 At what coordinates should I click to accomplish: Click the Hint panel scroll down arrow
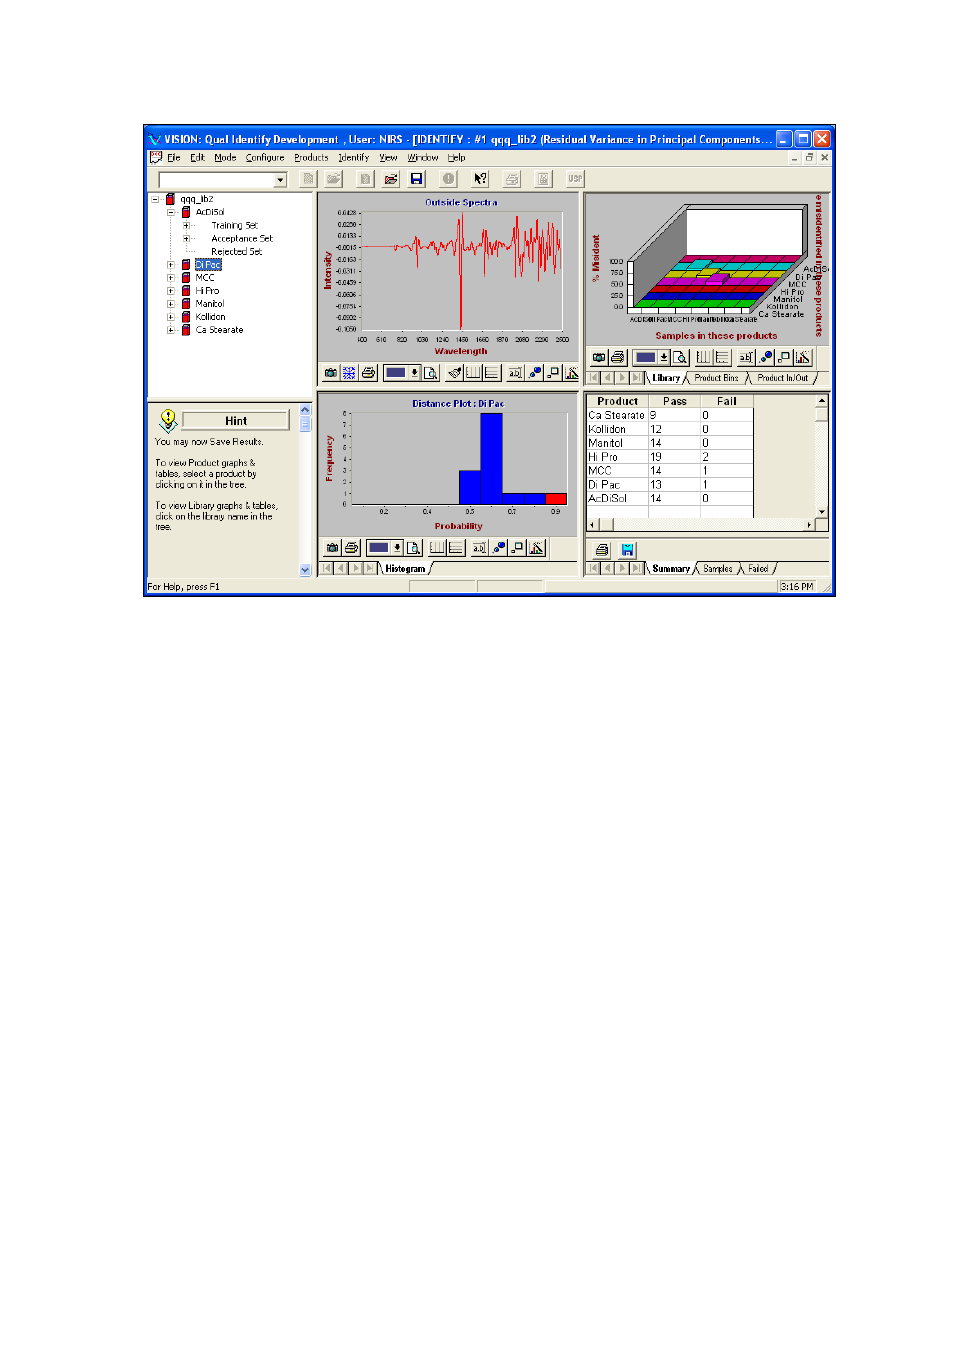pyautogui.click(x=305, y=570)
